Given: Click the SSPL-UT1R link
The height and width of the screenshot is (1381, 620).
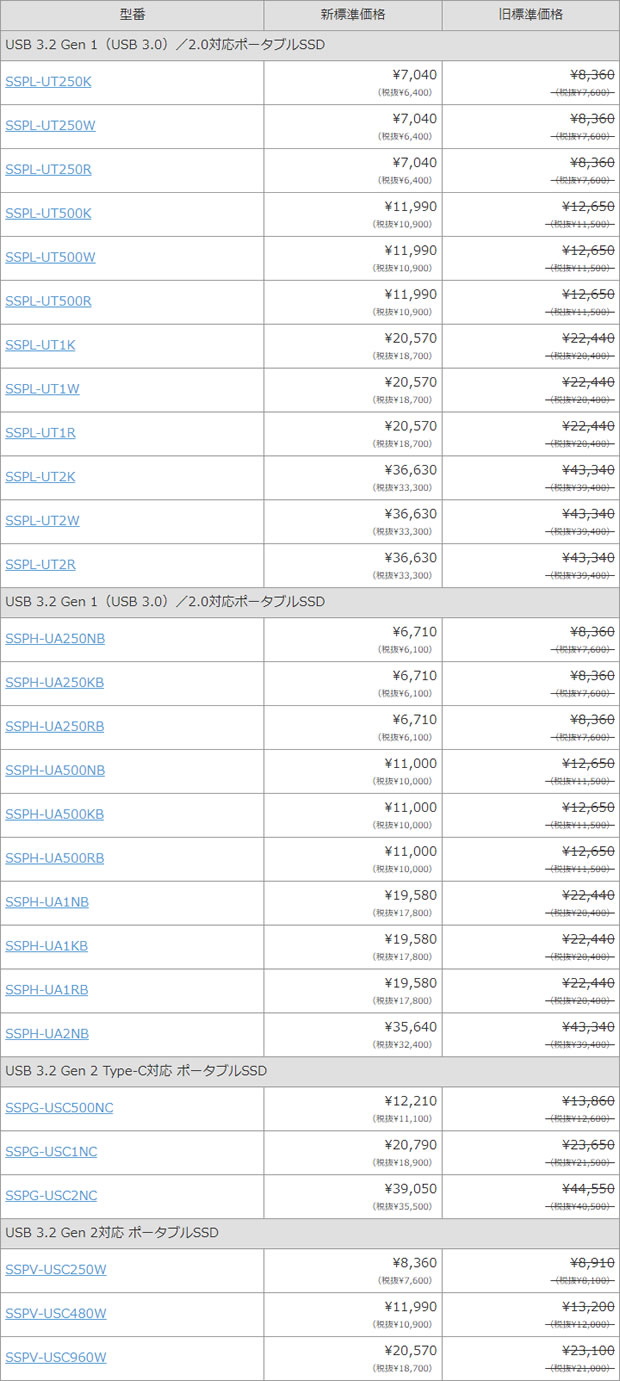Looking at the screenshot, I should (40, 433).
